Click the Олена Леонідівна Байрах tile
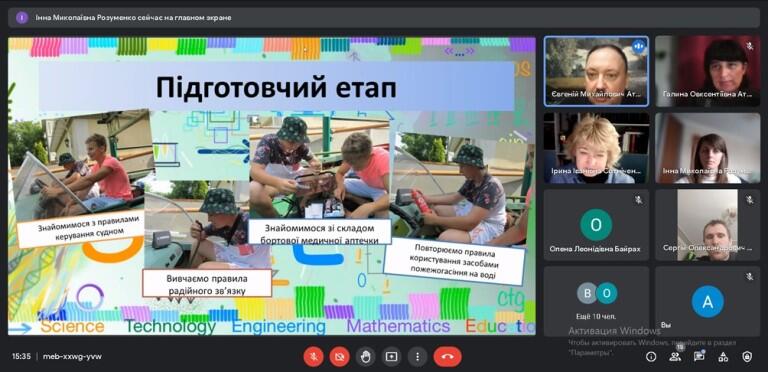Viewport: 768px width, 372px height. click(x=596, y=225)
